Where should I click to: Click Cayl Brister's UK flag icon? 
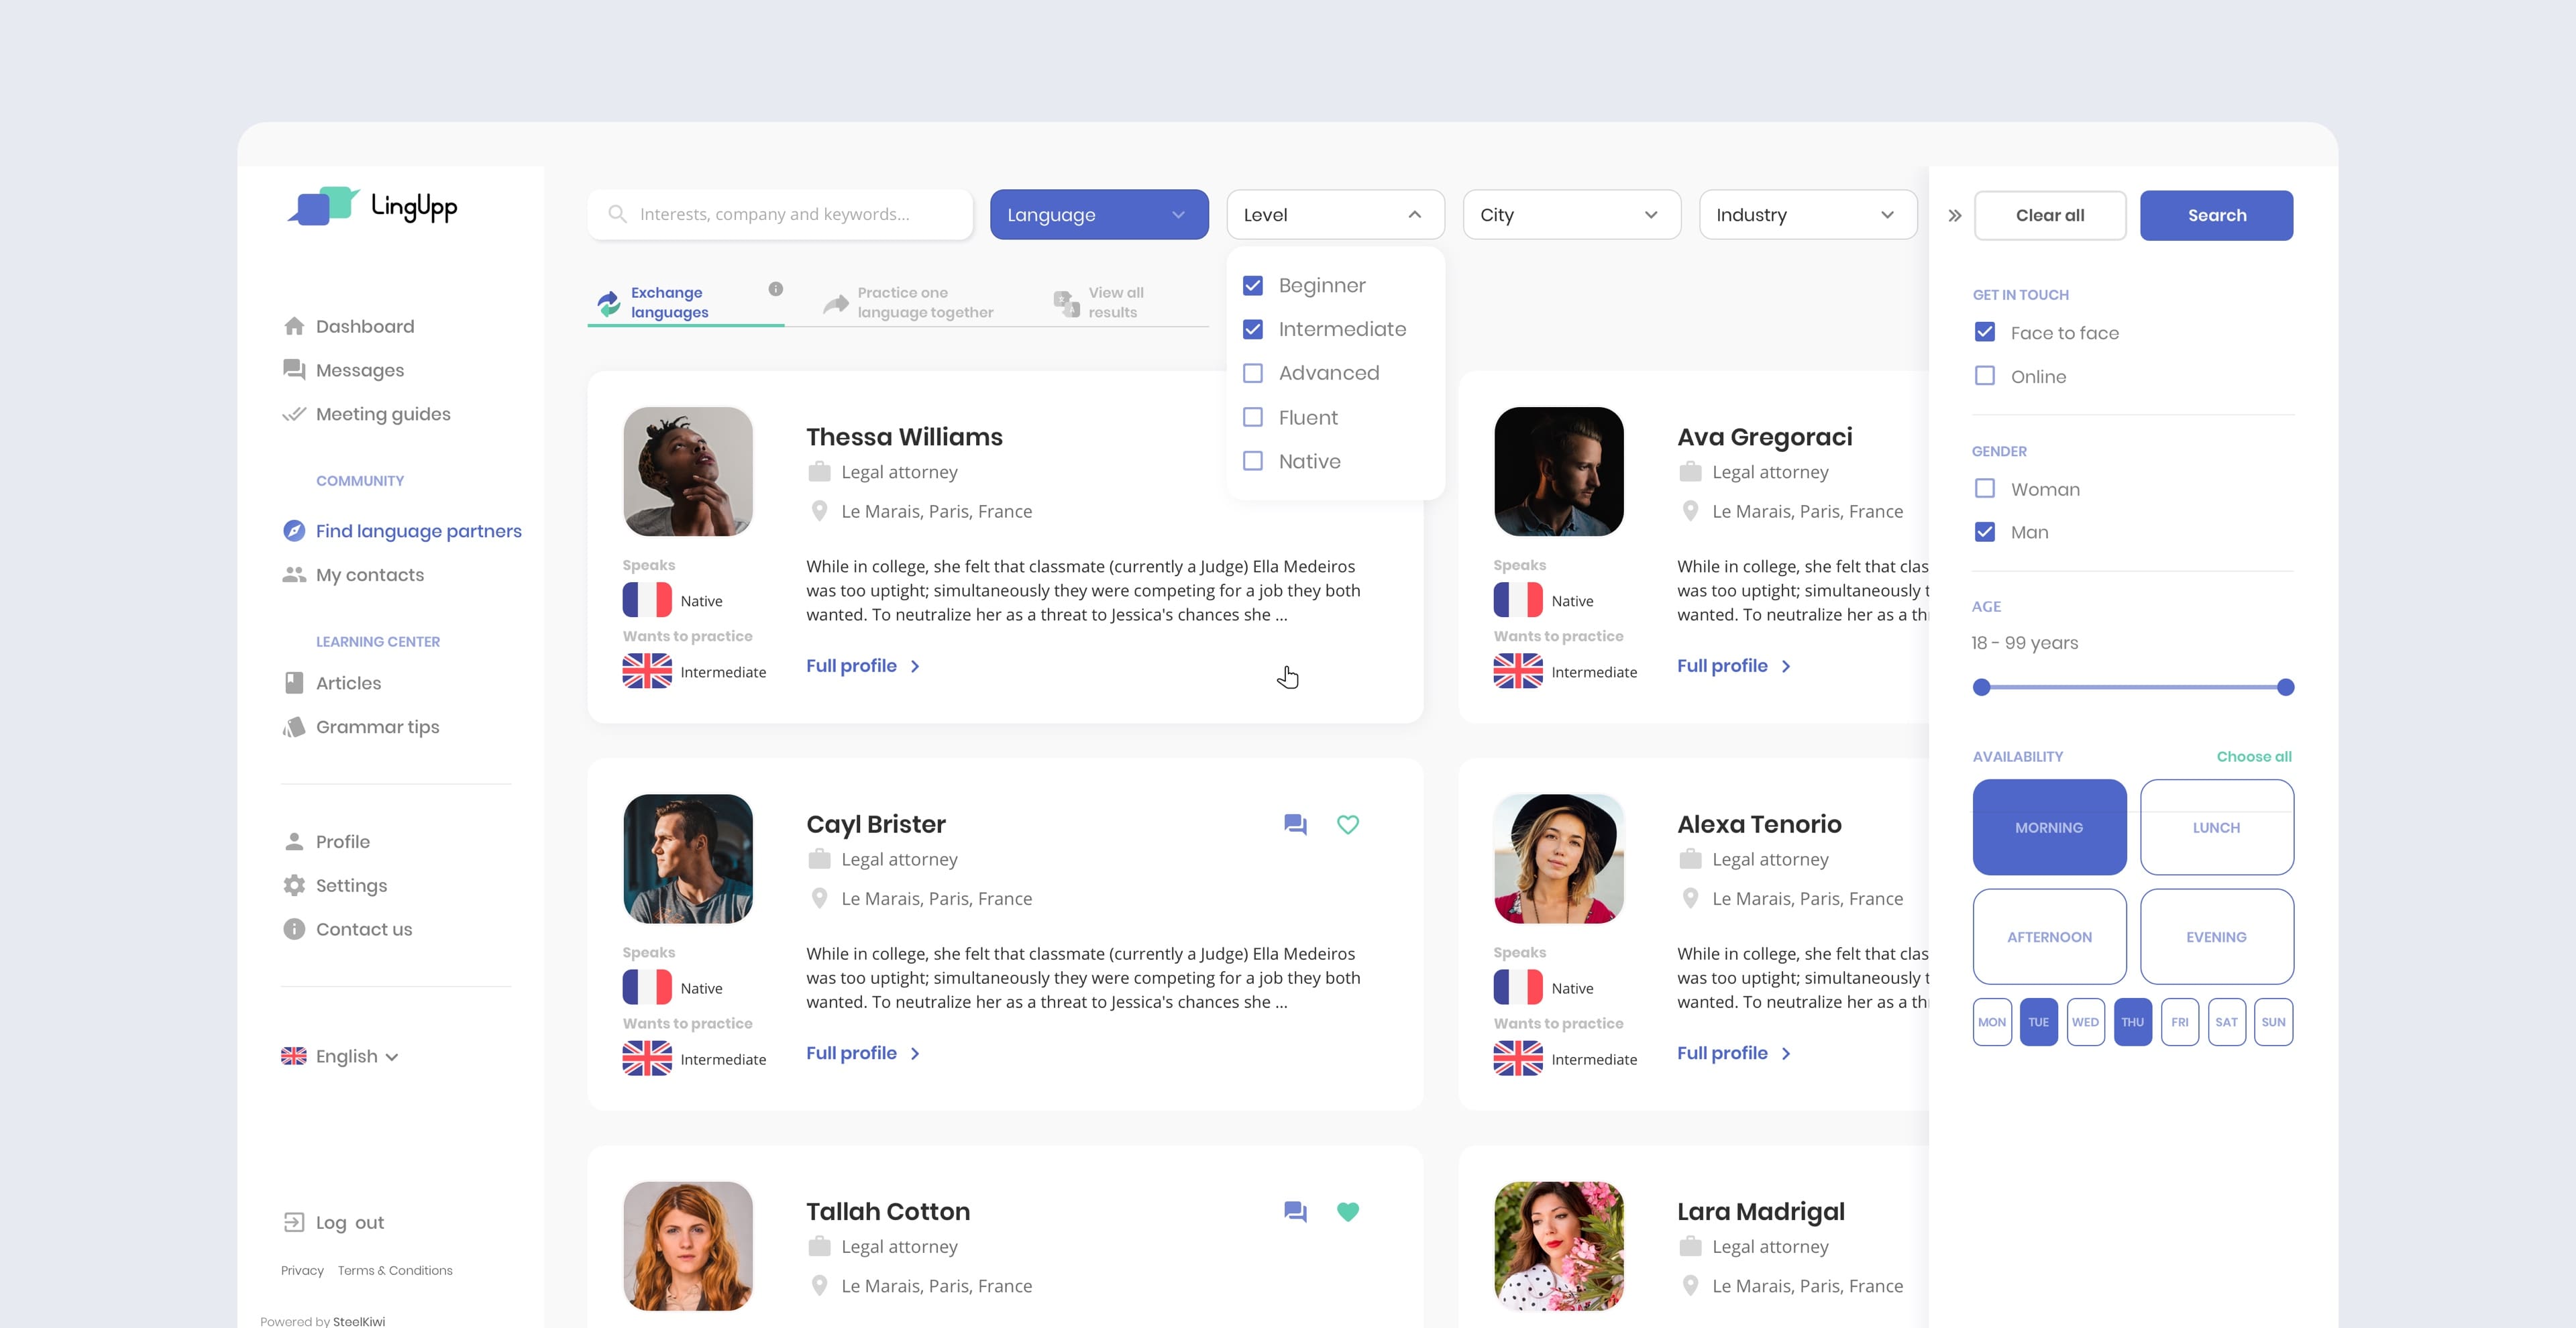tap(647, 1058)
